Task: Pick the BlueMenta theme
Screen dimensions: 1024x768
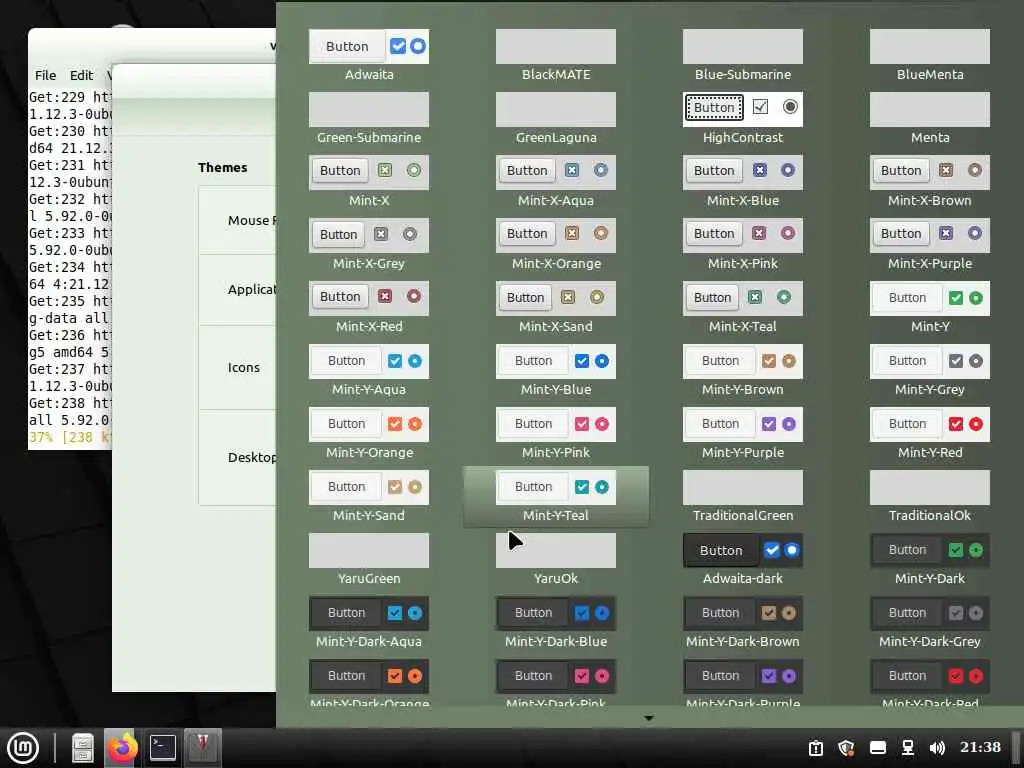Action: pyautogui.click(x=930, y=56)
